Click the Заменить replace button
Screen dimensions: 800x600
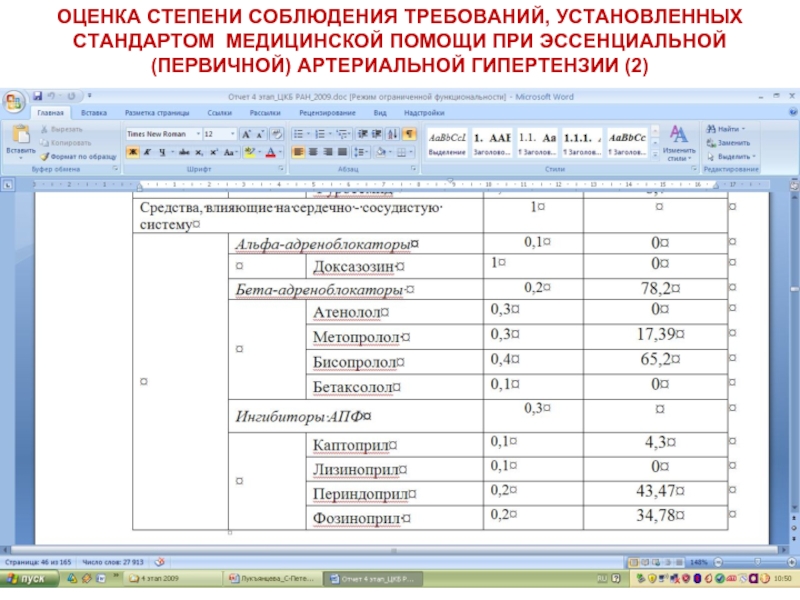click(729, 143)
